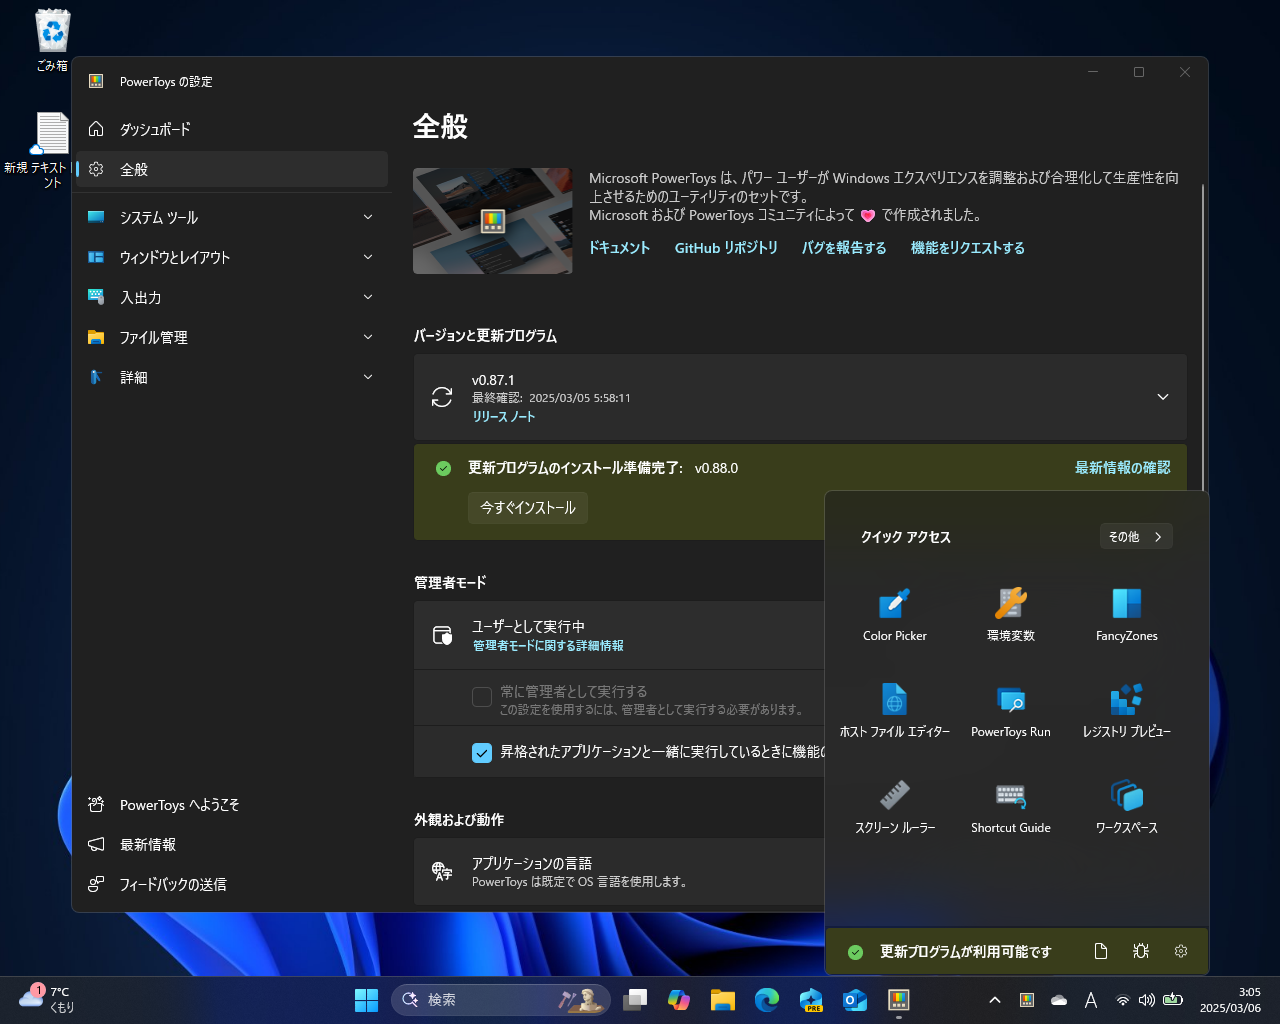Start the ホスト ファイル エディター tool
Screen dimensions: 1280x1024
[x=893, y=709]
